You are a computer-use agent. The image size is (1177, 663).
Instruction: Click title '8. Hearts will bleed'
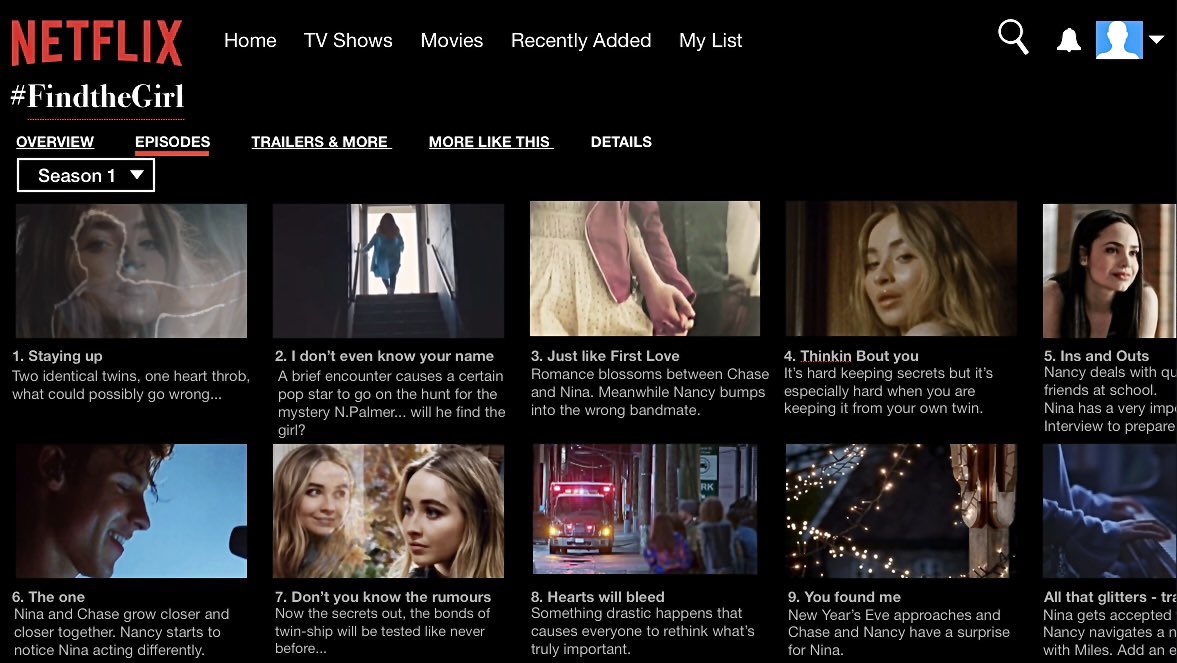[598, 597]
